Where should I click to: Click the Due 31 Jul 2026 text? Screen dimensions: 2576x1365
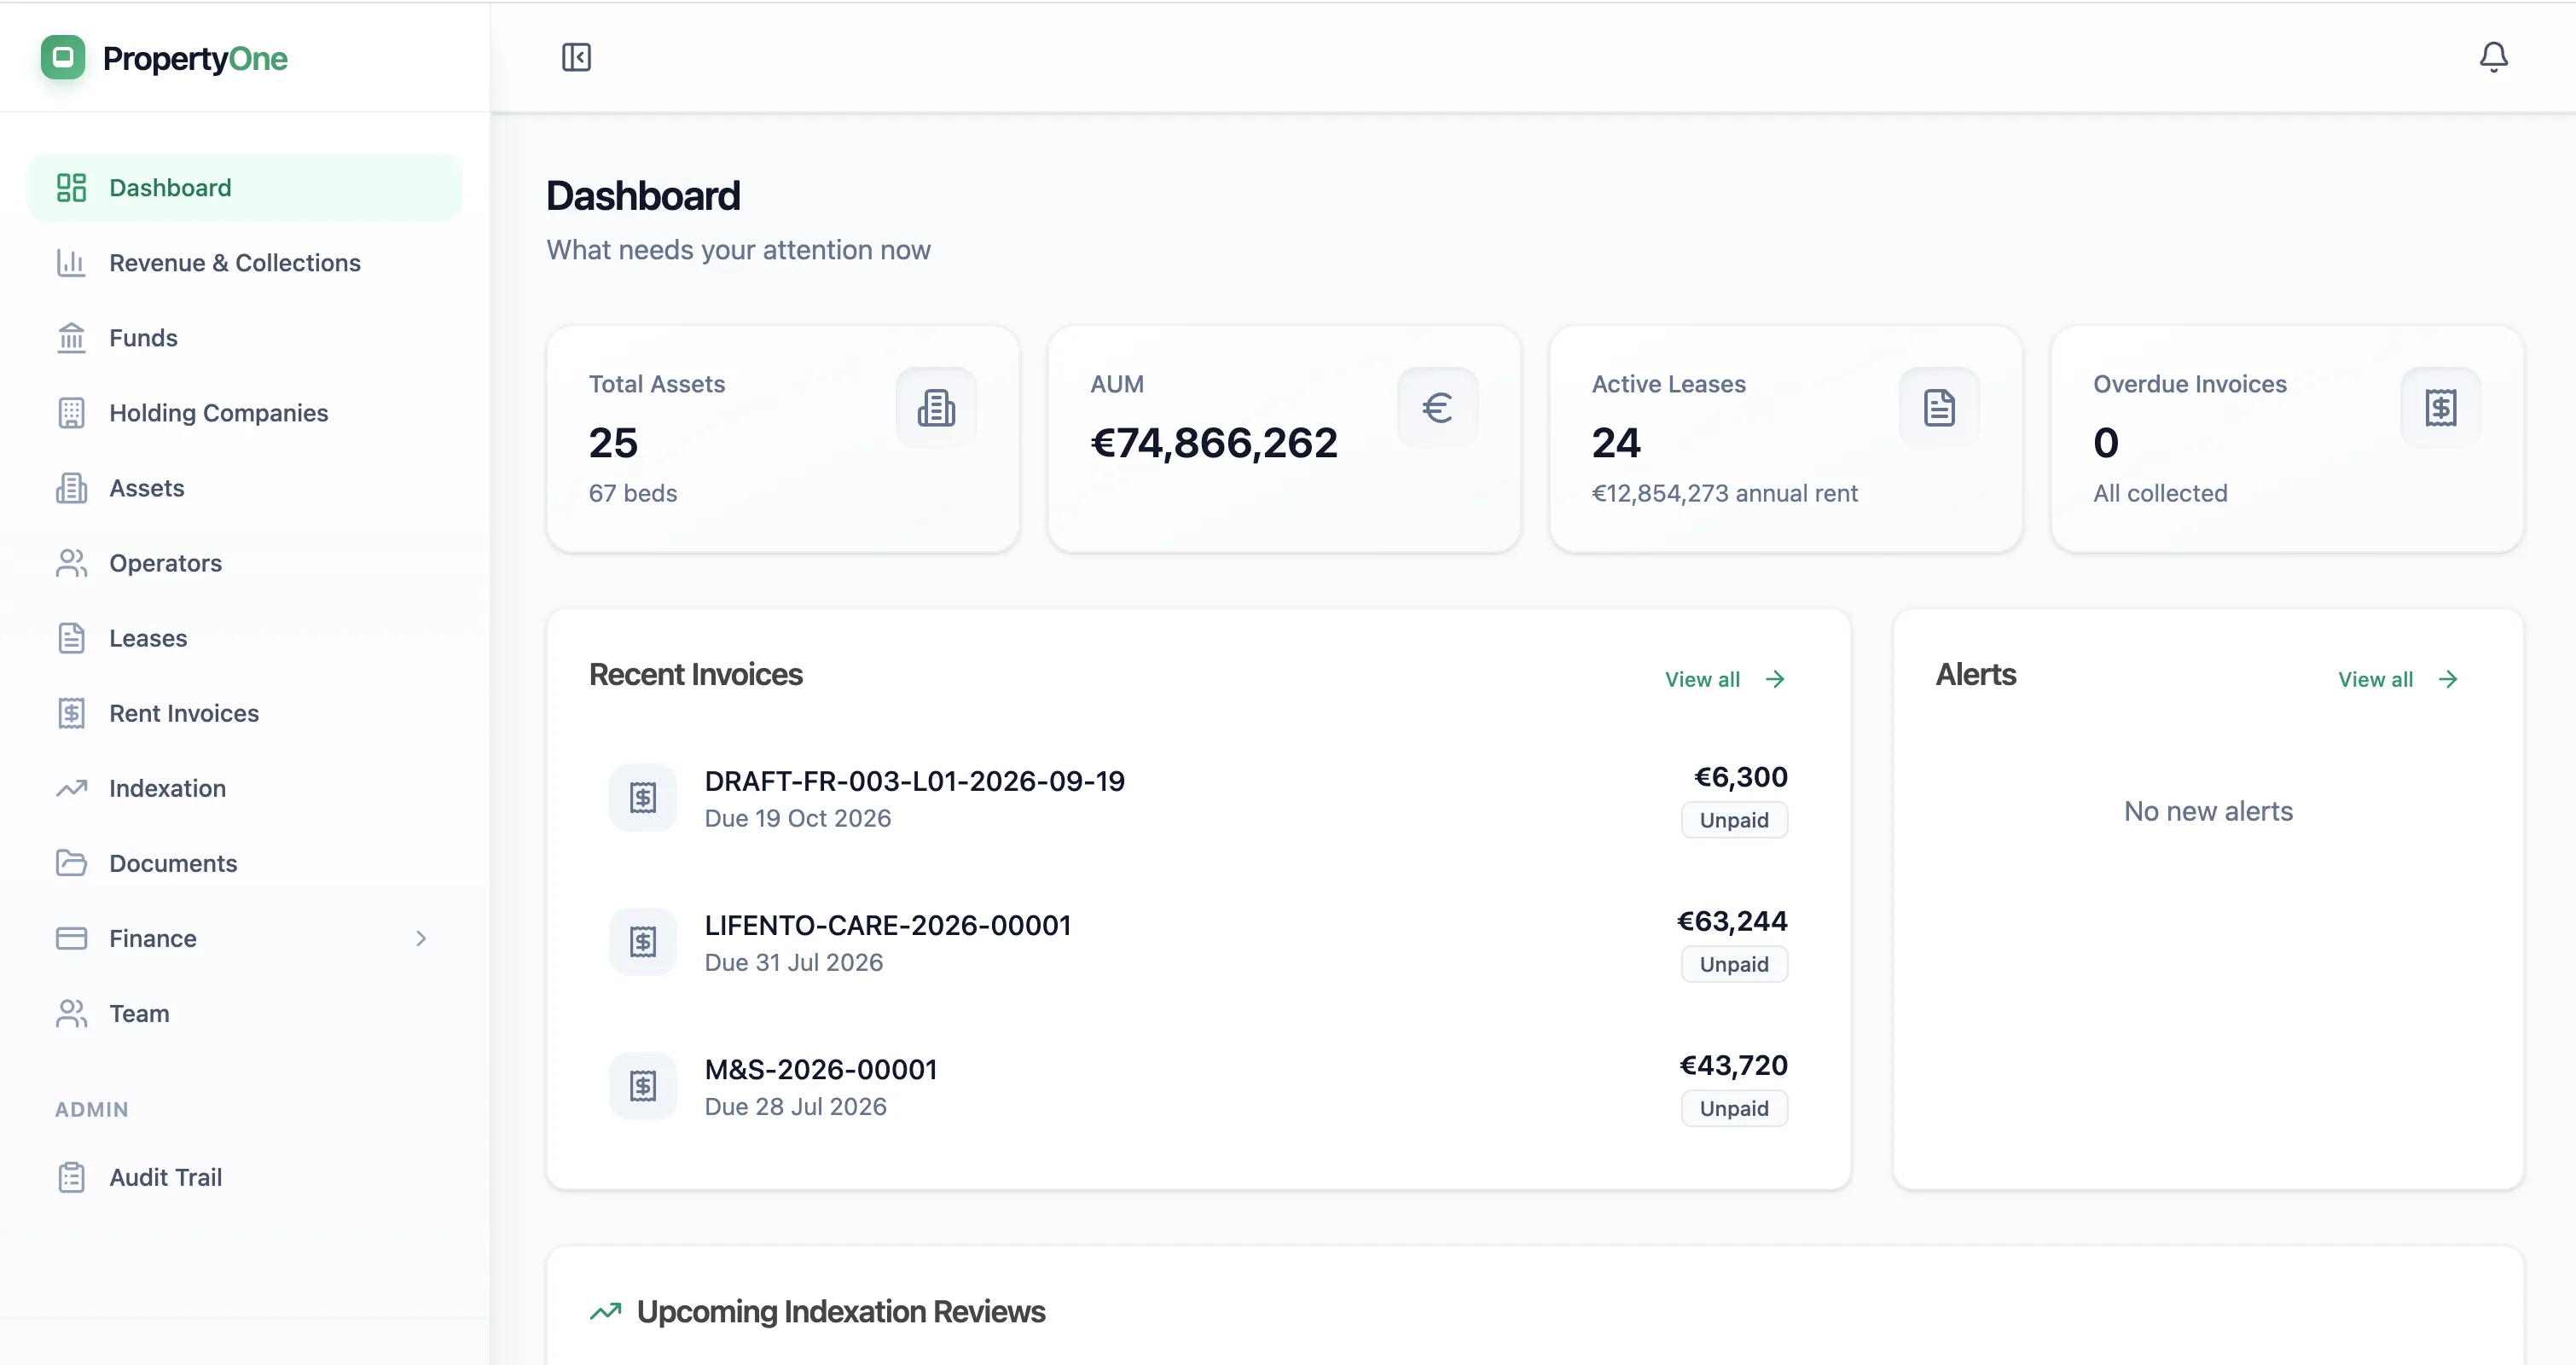coord(793,962)
